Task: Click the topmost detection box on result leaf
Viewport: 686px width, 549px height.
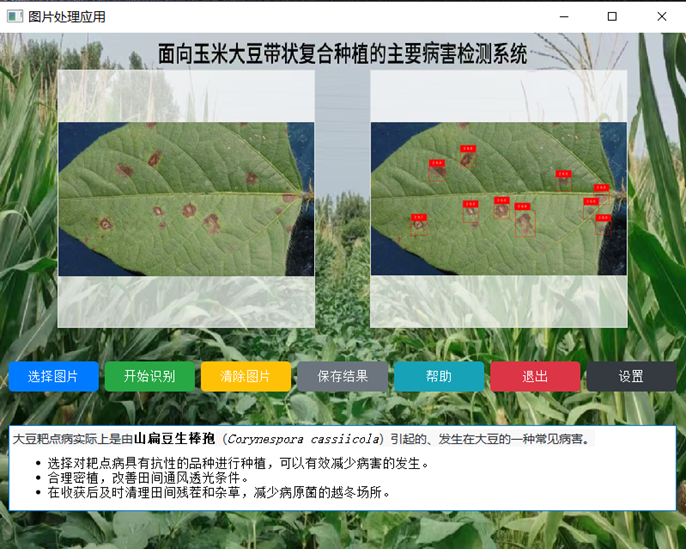Action: pyautogui.click(x=468, y=159)
